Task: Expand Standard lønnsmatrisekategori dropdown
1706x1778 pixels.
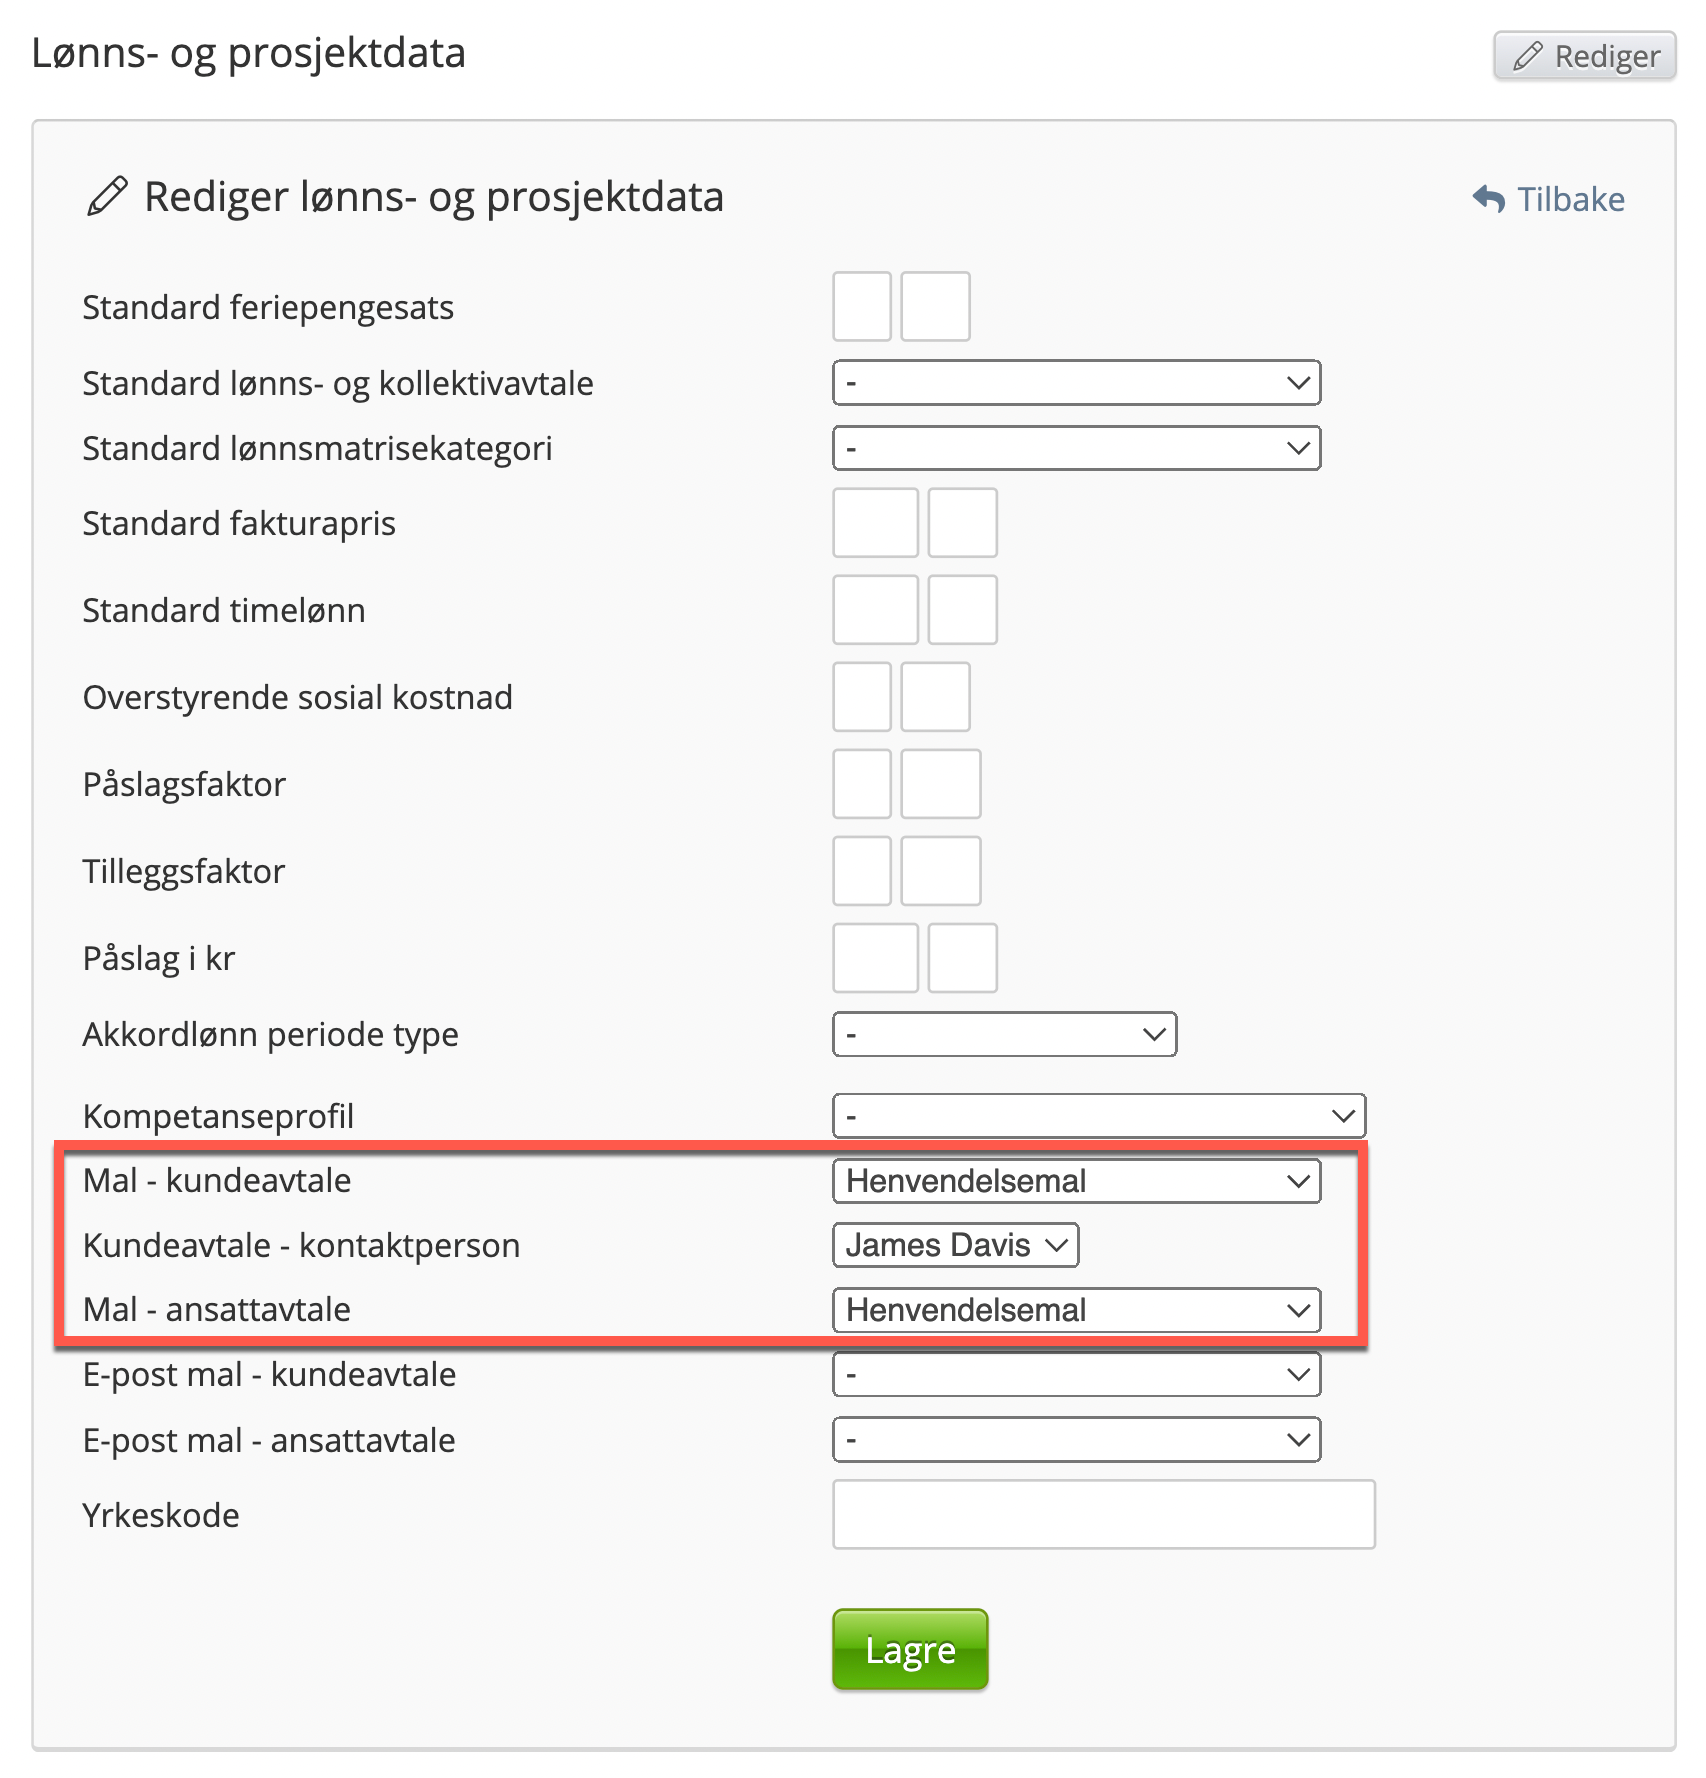Action: (x=1076, y=448)
